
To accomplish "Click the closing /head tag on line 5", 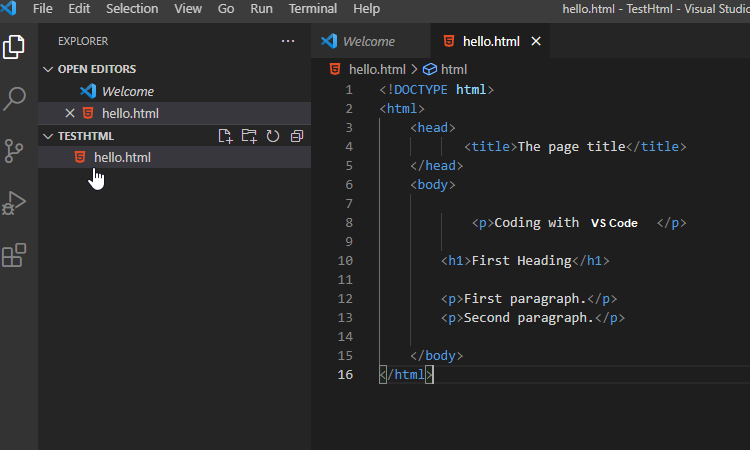I will pos(436,166).
